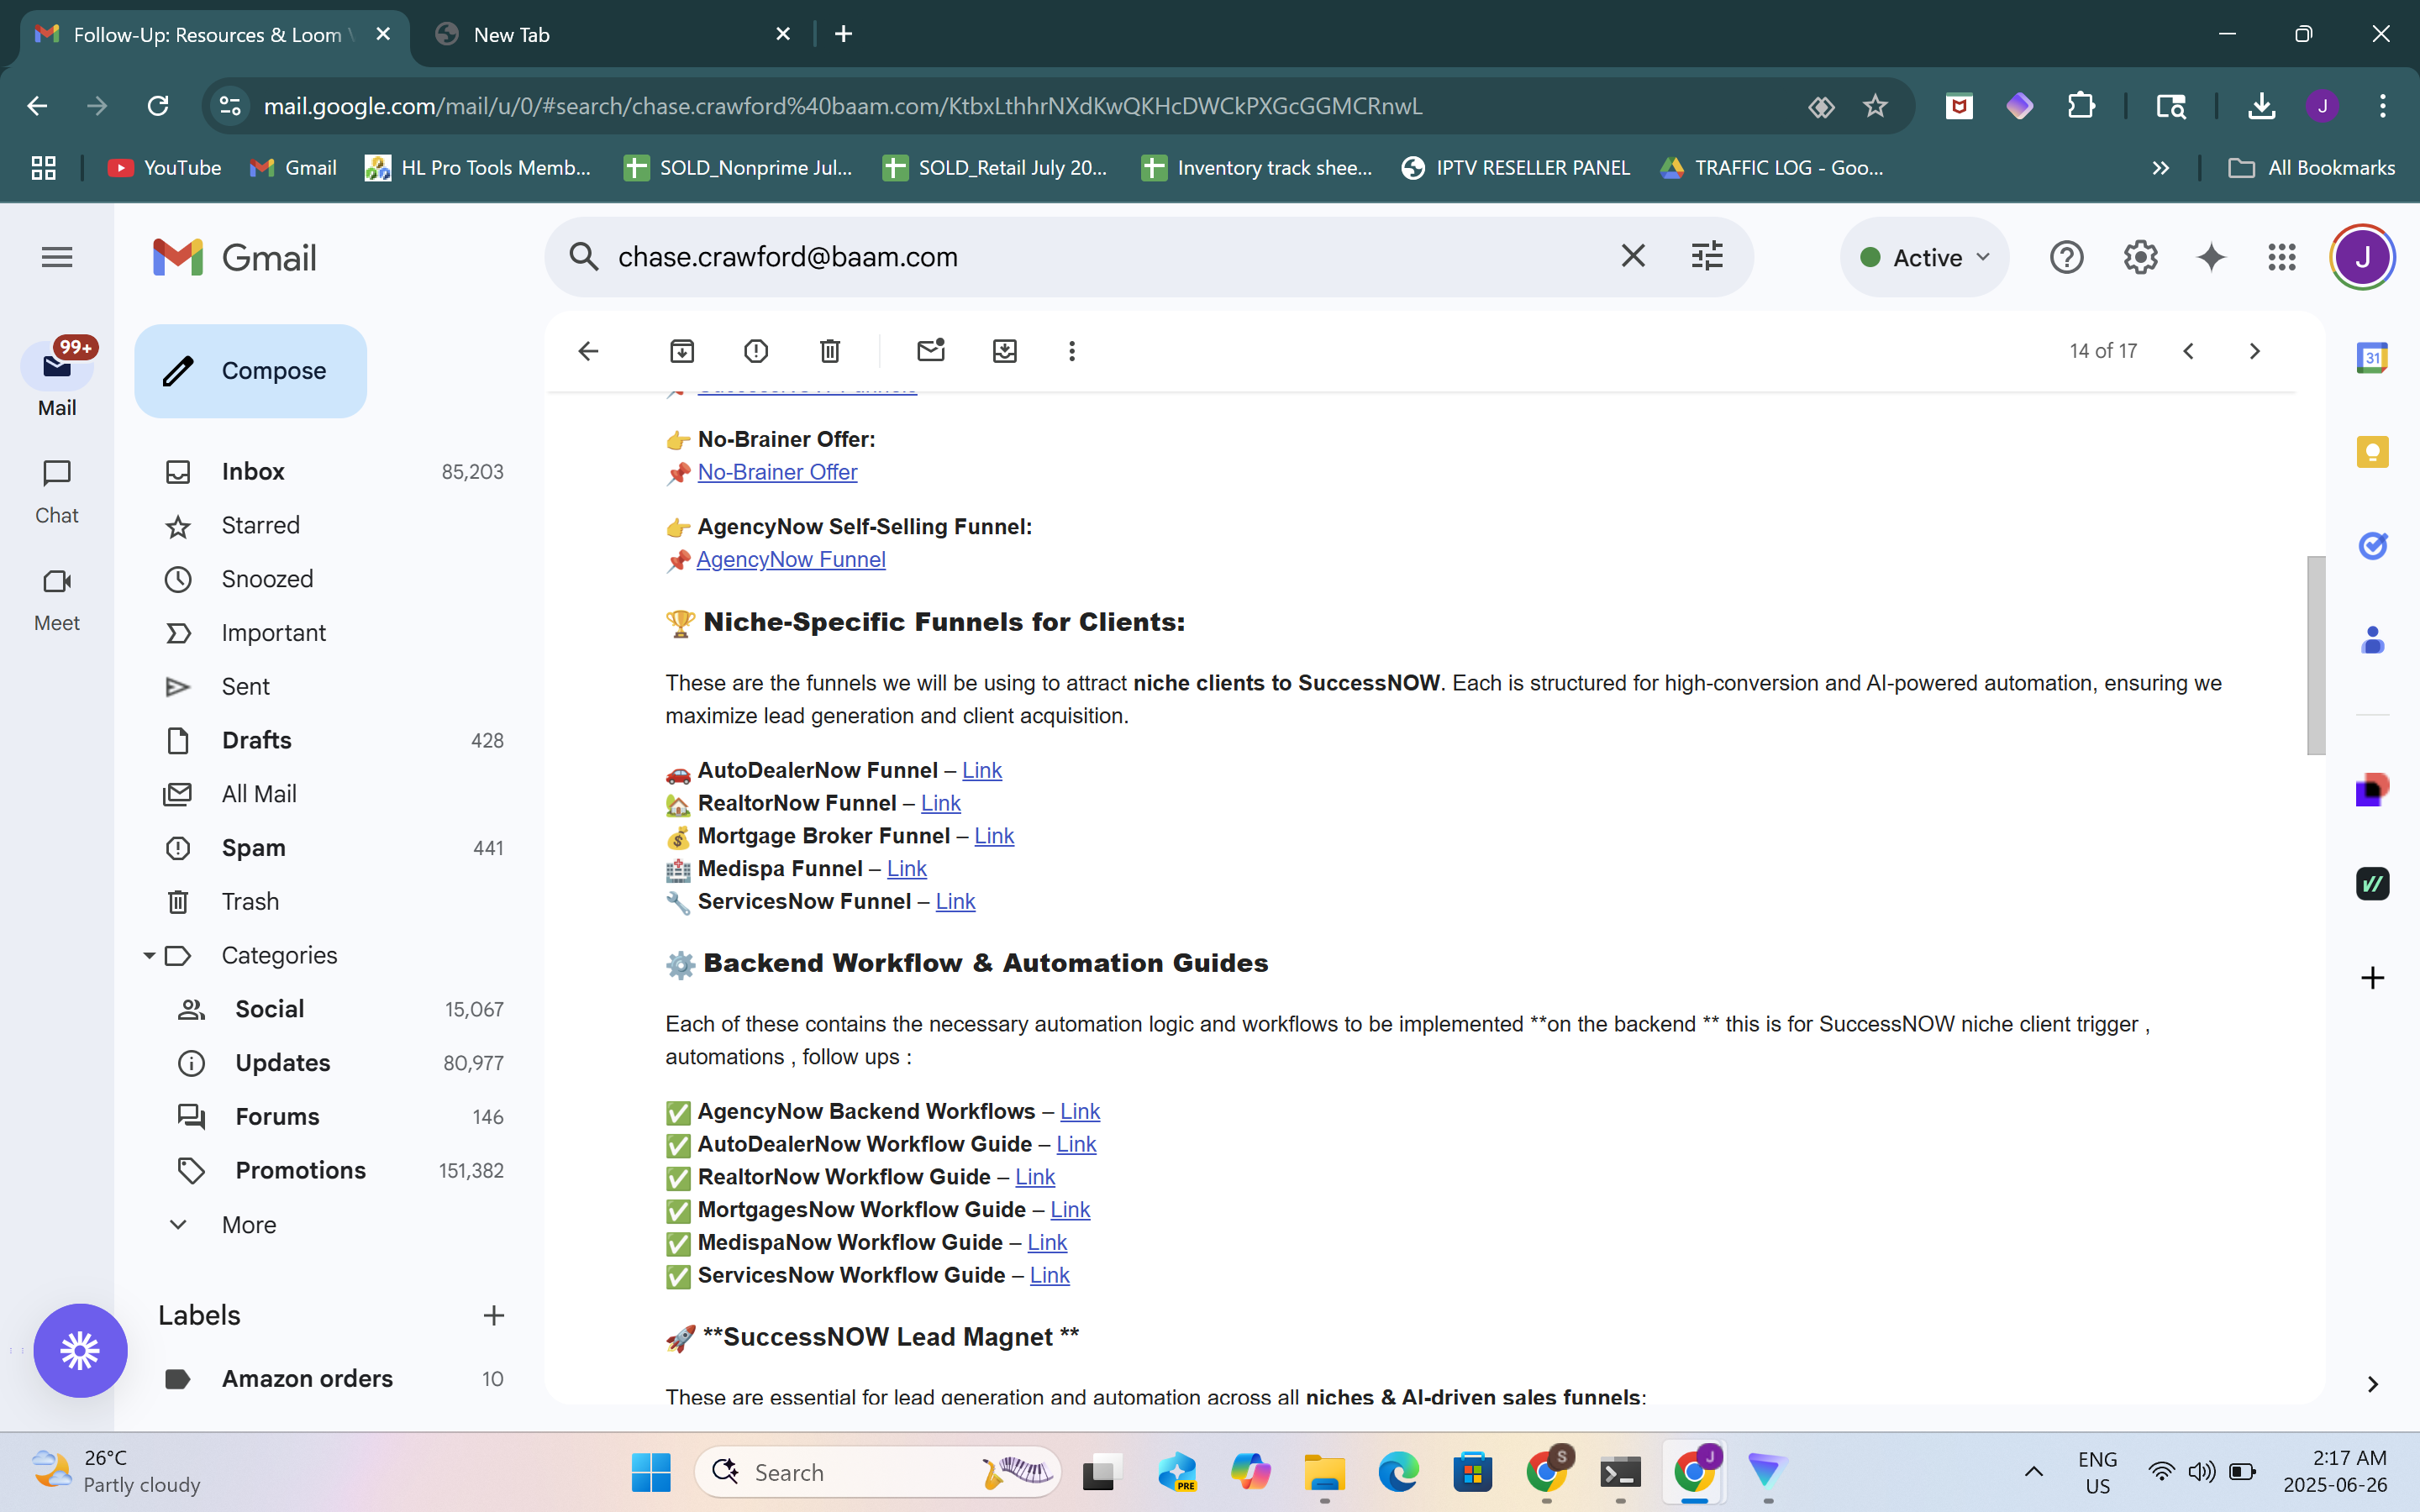
Task: Open Windows Start menu
Action: [x=651, y=1472]
